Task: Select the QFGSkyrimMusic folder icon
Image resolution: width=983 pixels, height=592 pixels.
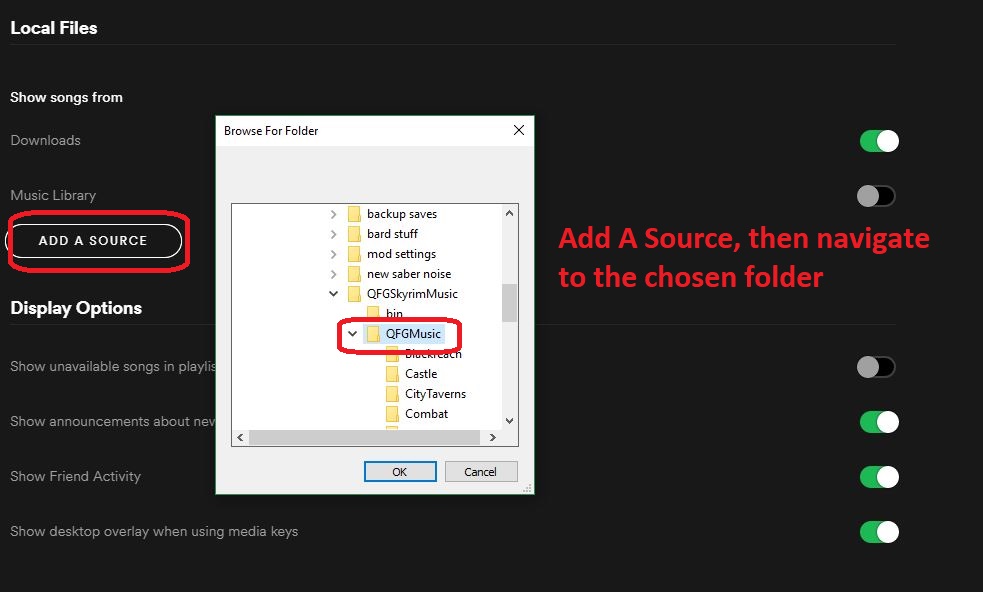Action: 355,293
